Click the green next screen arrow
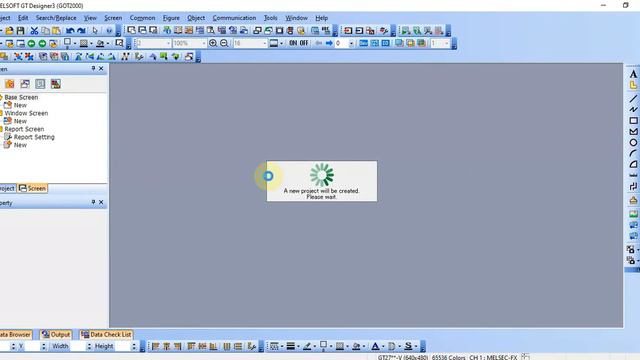This screenshot has width=640, height=360. pyautogui.click(x=42, y=43)
